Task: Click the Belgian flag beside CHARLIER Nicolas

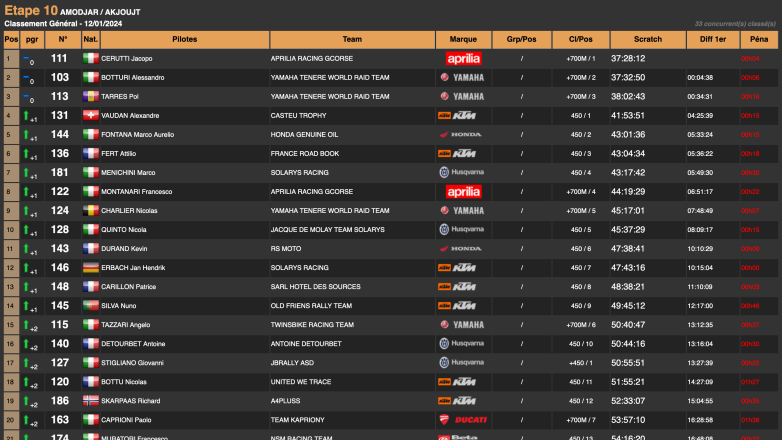Action: [91, 211]
